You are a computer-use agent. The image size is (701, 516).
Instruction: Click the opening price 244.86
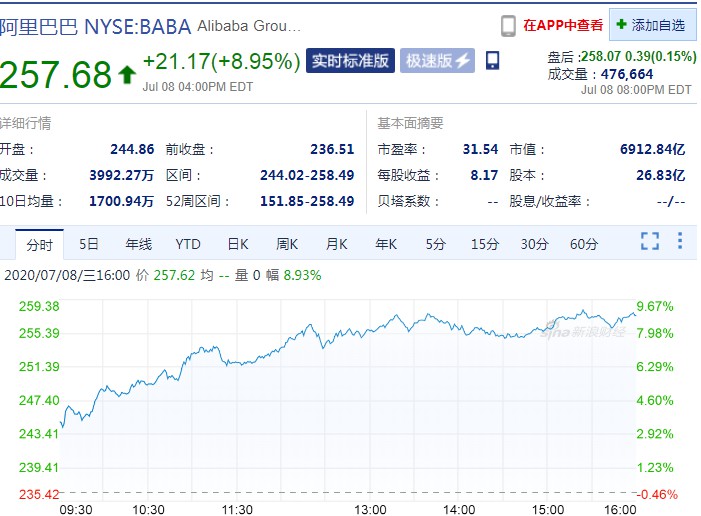[x=132, y=149]
